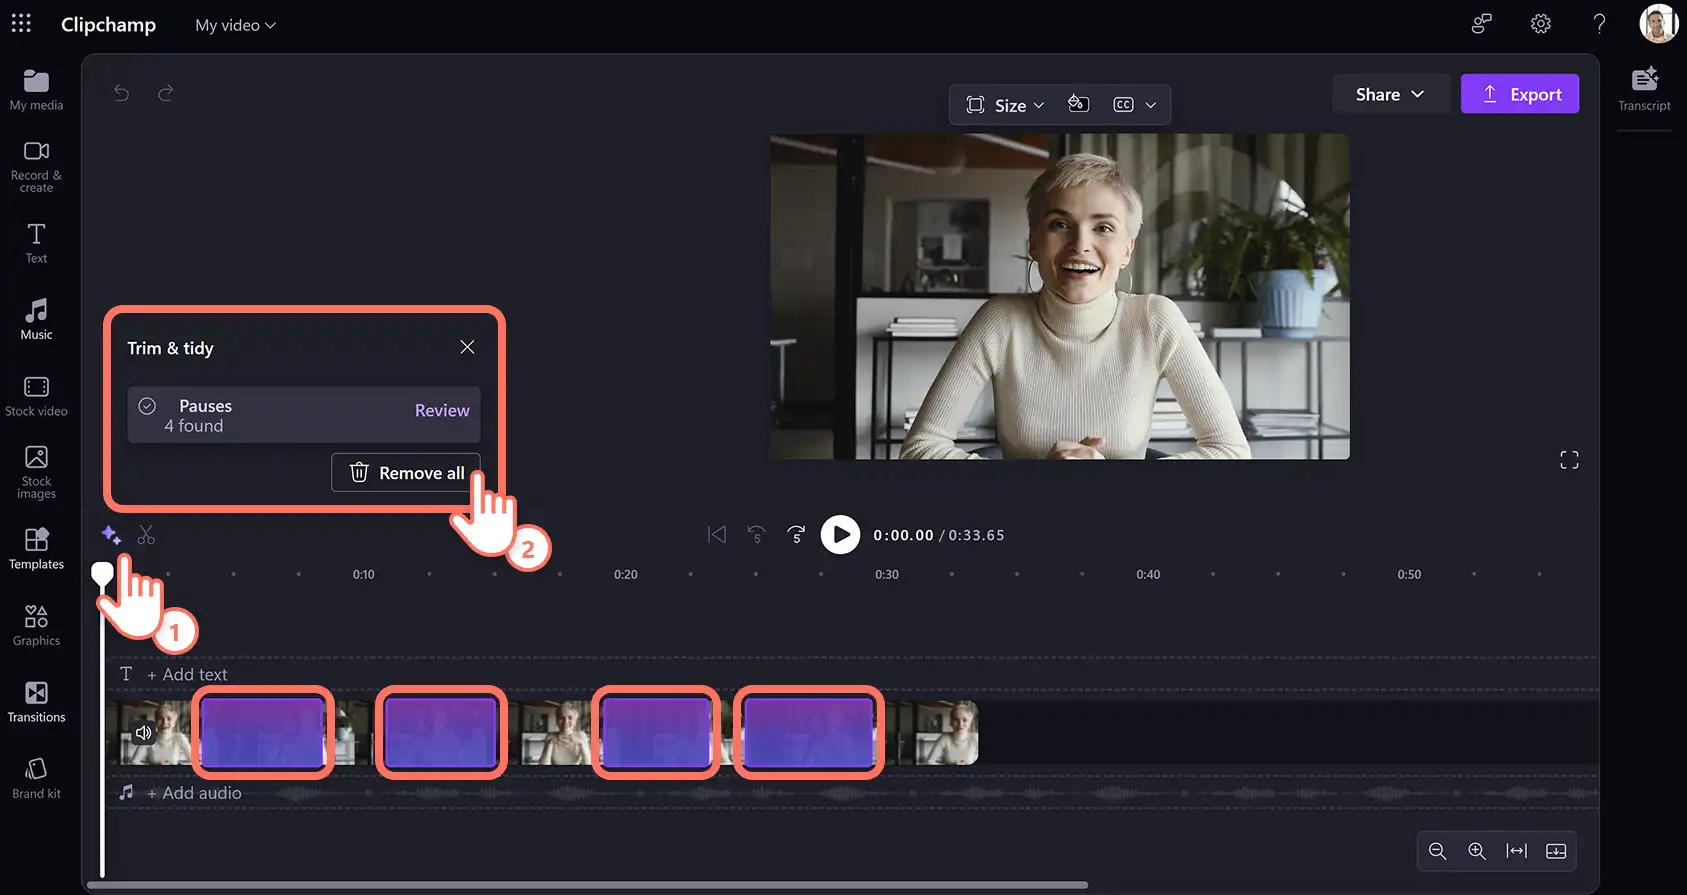Viewport: 1687px width, 895px height.
Task: Click the background removal icon in toolbar
Action: point(1078,104)
